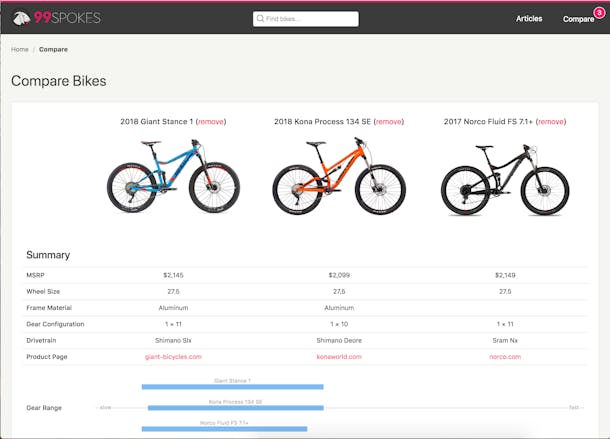Click the Kona Process 134 SE gear range bar
610x439 pixels.
pos(236,407)
